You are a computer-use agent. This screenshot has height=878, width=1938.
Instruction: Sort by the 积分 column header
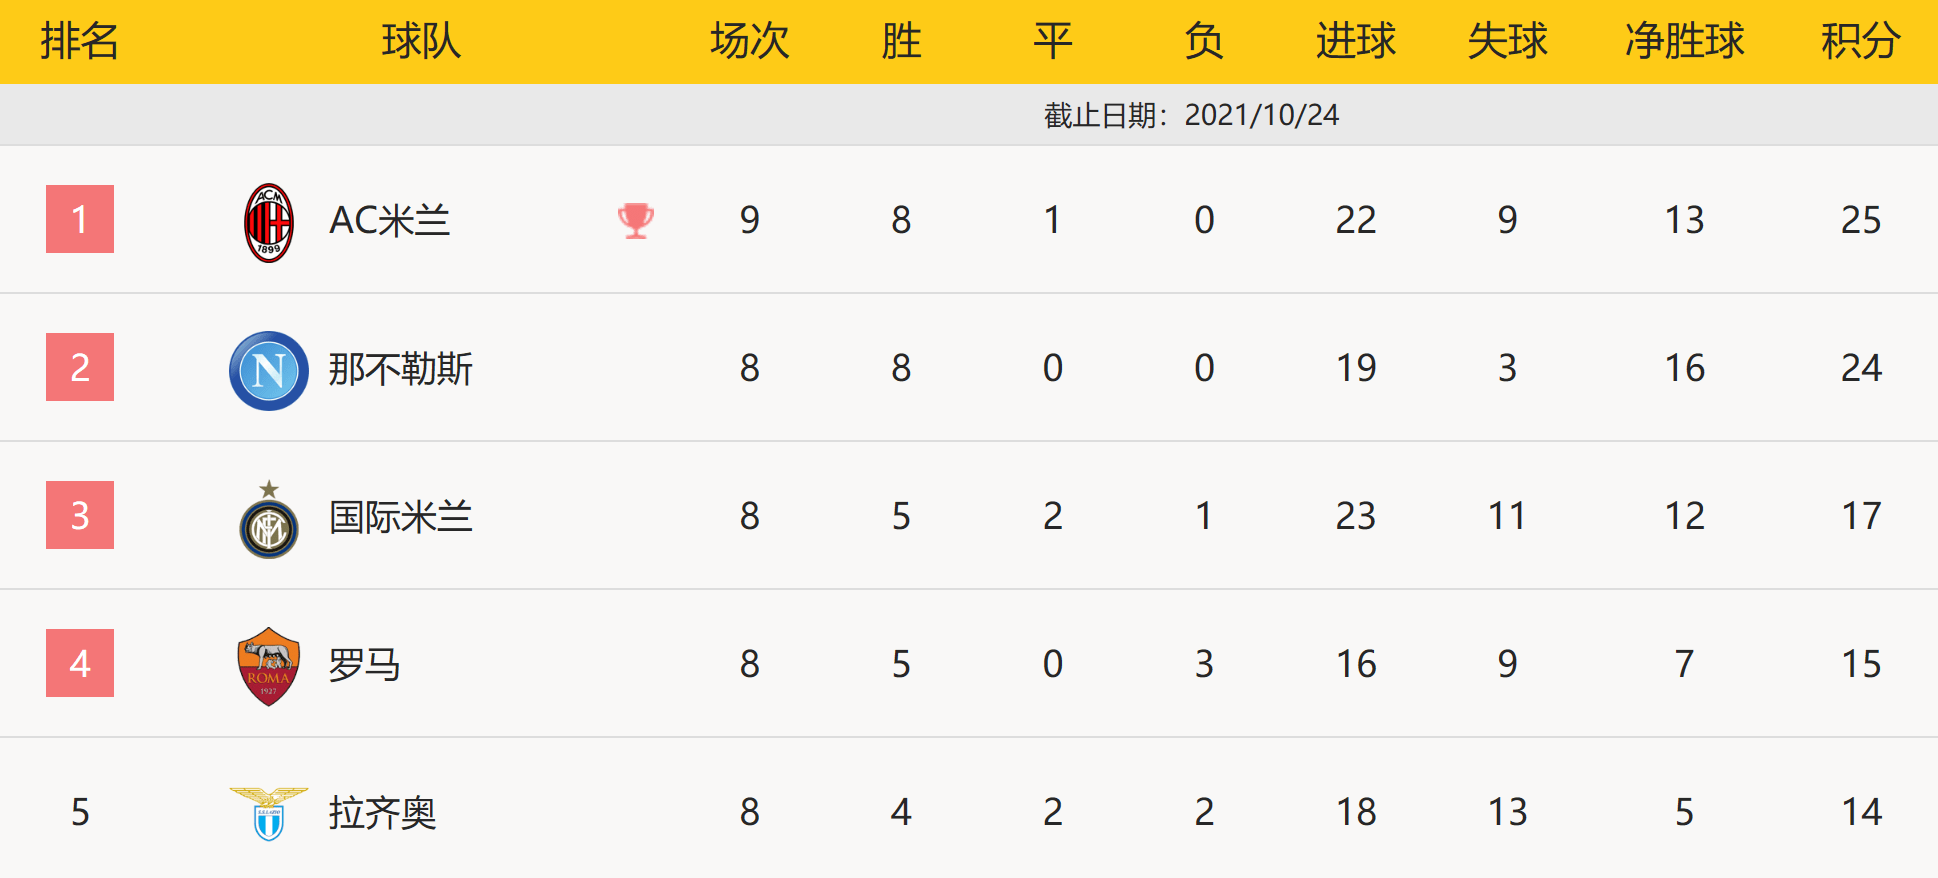point(1860,41)
